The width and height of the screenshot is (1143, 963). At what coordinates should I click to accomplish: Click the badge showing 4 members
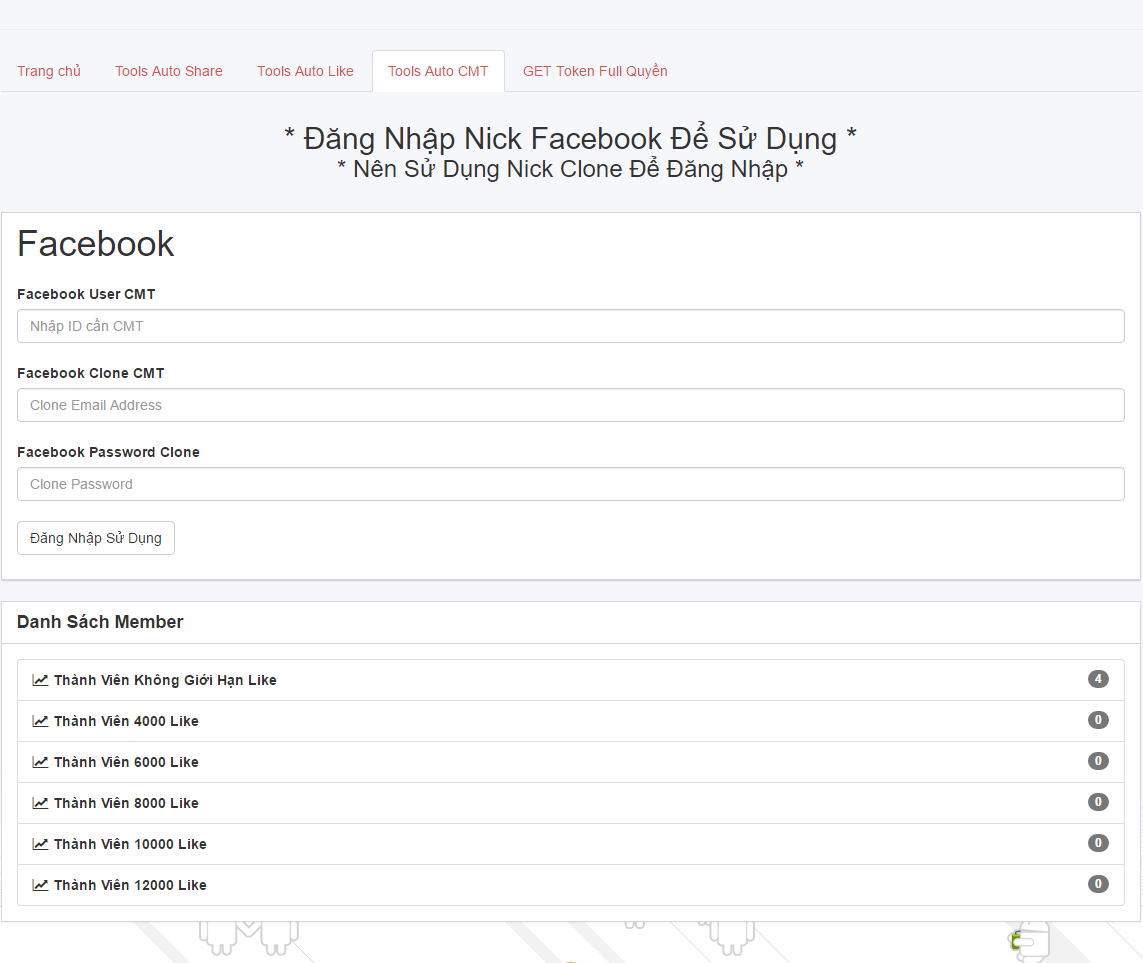pos(1098,679)
